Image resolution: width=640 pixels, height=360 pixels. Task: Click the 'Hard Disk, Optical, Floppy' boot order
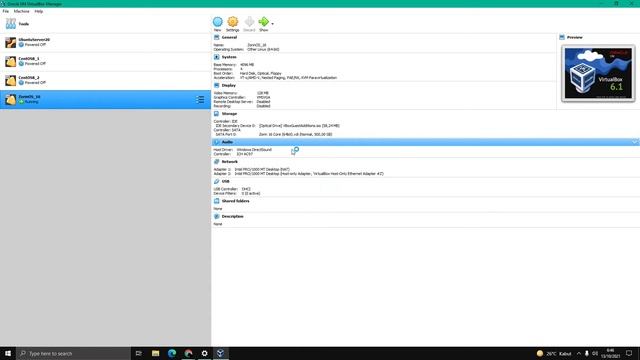pyautogui.click(x=261, y=73)
